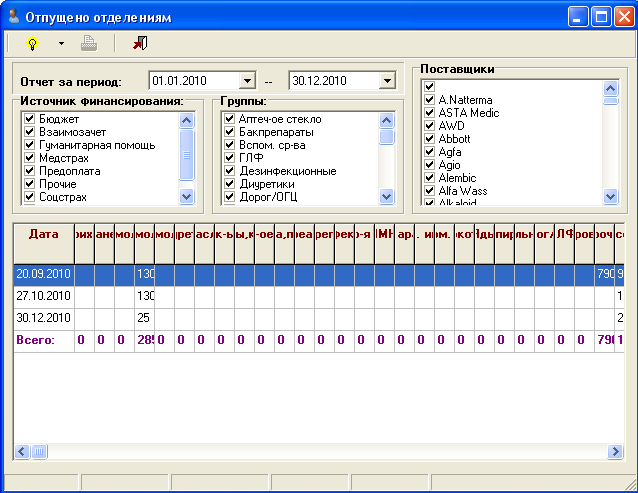Expand the end date 30.12.2010 dropdown

click(388, 81)
